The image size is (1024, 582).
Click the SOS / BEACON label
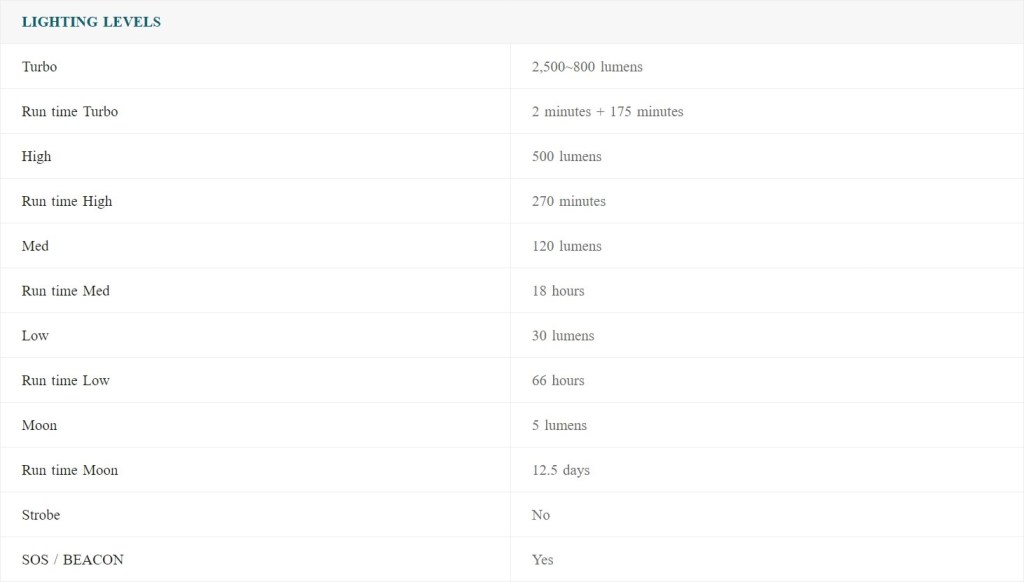coord(73,560)
